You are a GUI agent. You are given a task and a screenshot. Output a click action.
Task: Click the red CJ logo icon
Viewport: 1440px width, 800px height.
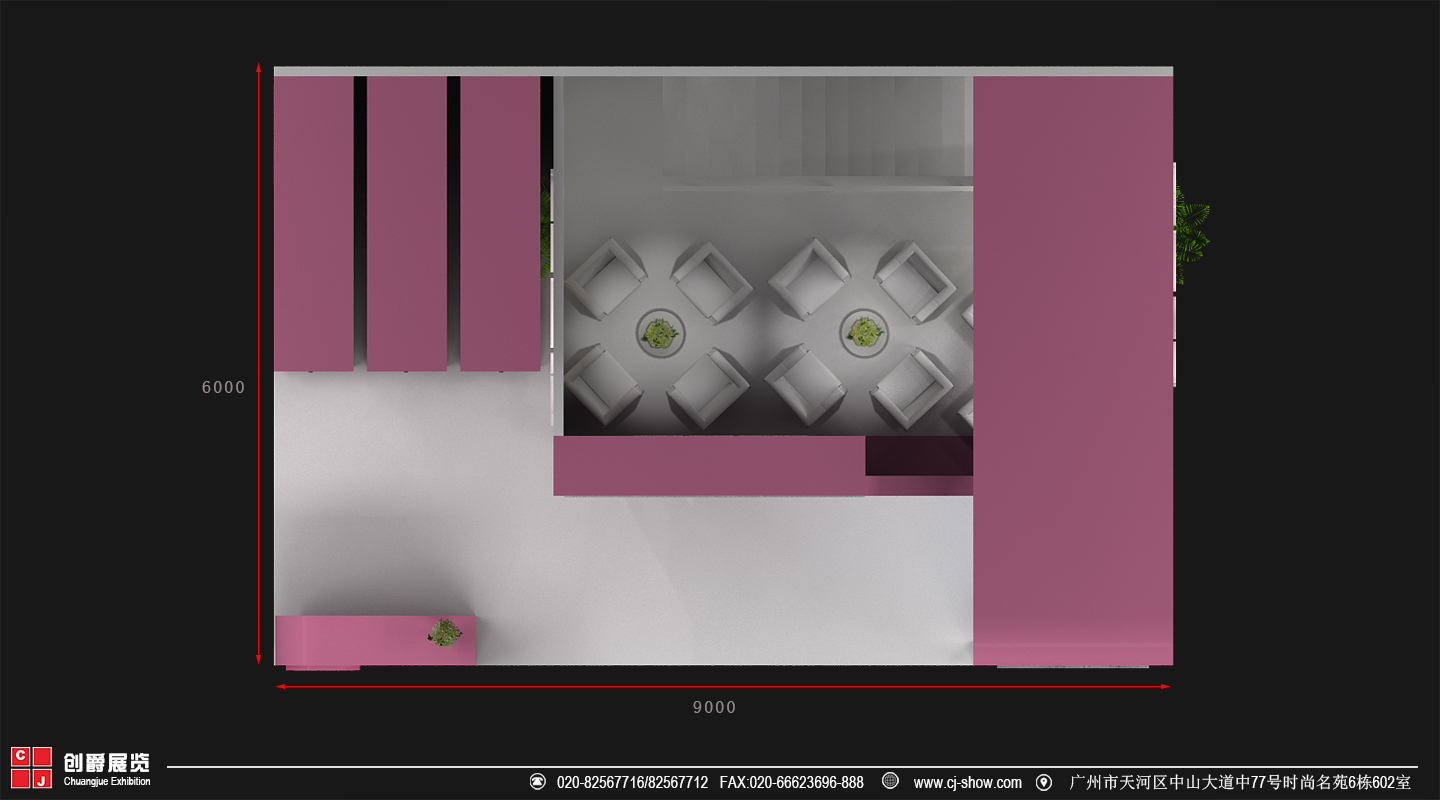click(x=30, y=767)
